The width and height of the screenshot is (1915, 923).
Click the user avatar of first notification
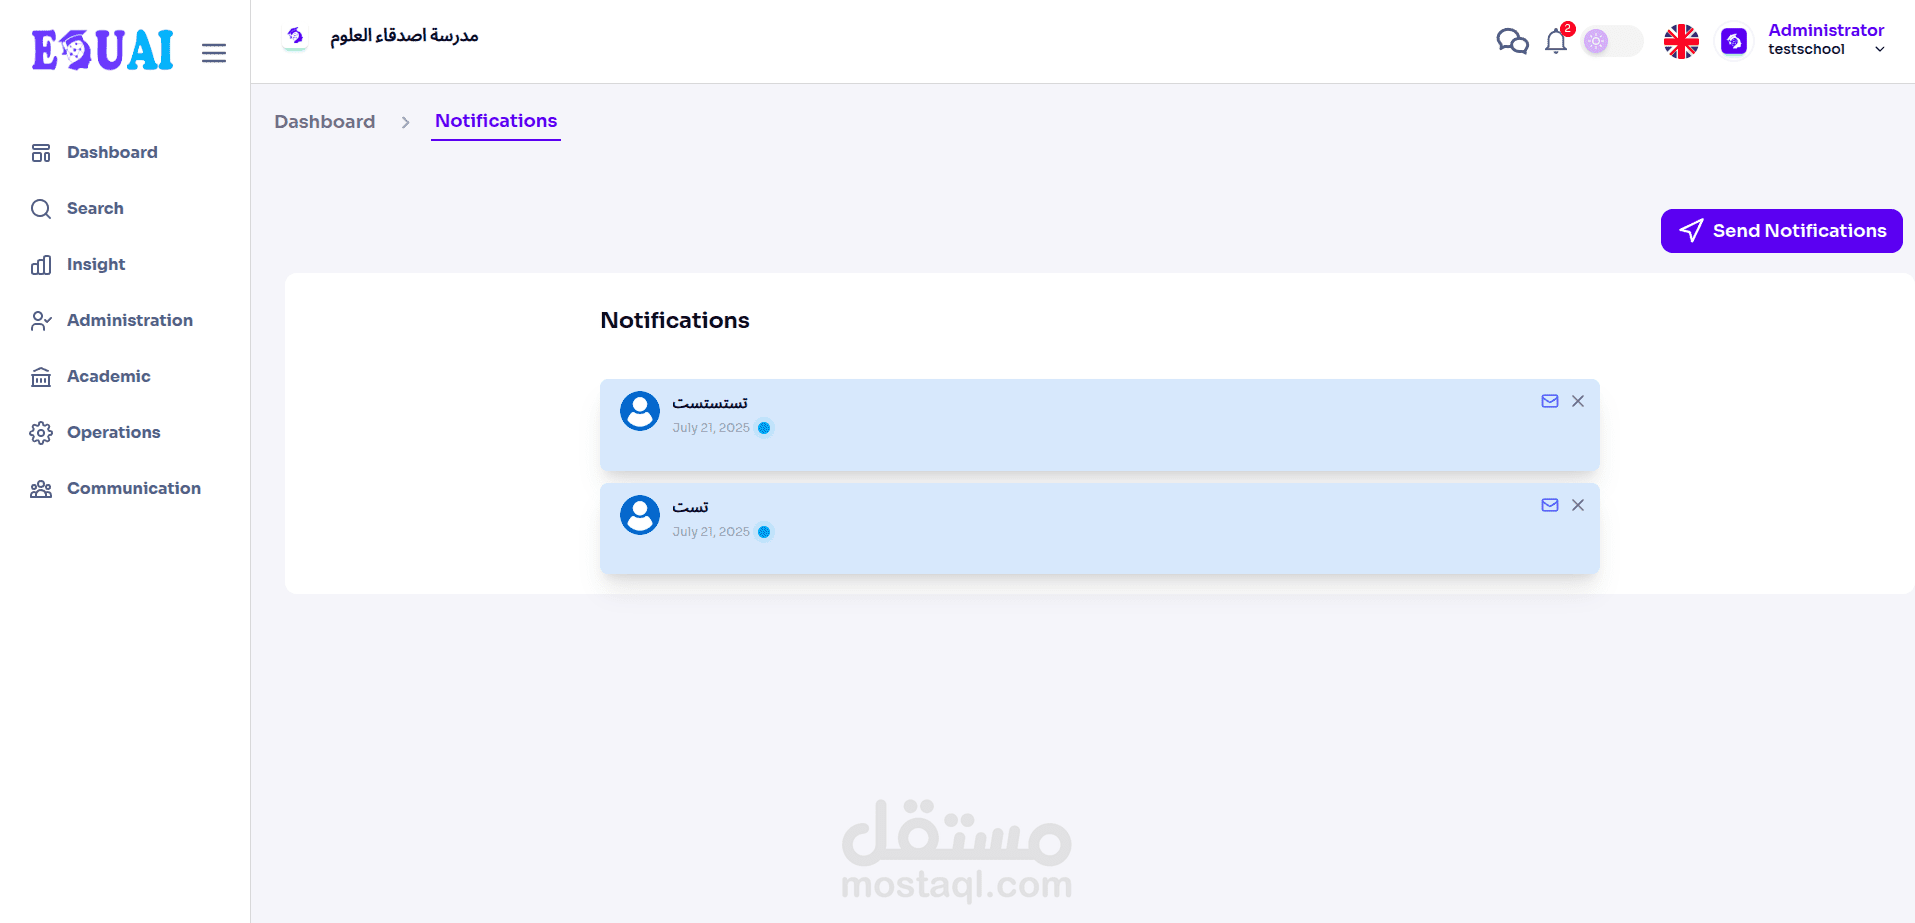click(640, 411)
